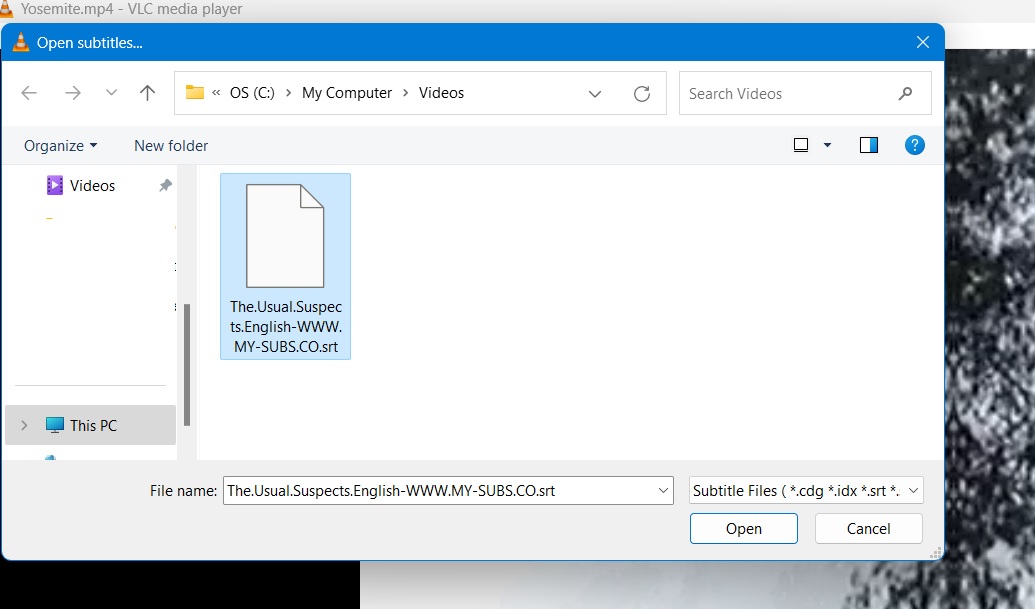Create a New folder
This screenshot has height=609, width=1035.
(x=170, y=145)
